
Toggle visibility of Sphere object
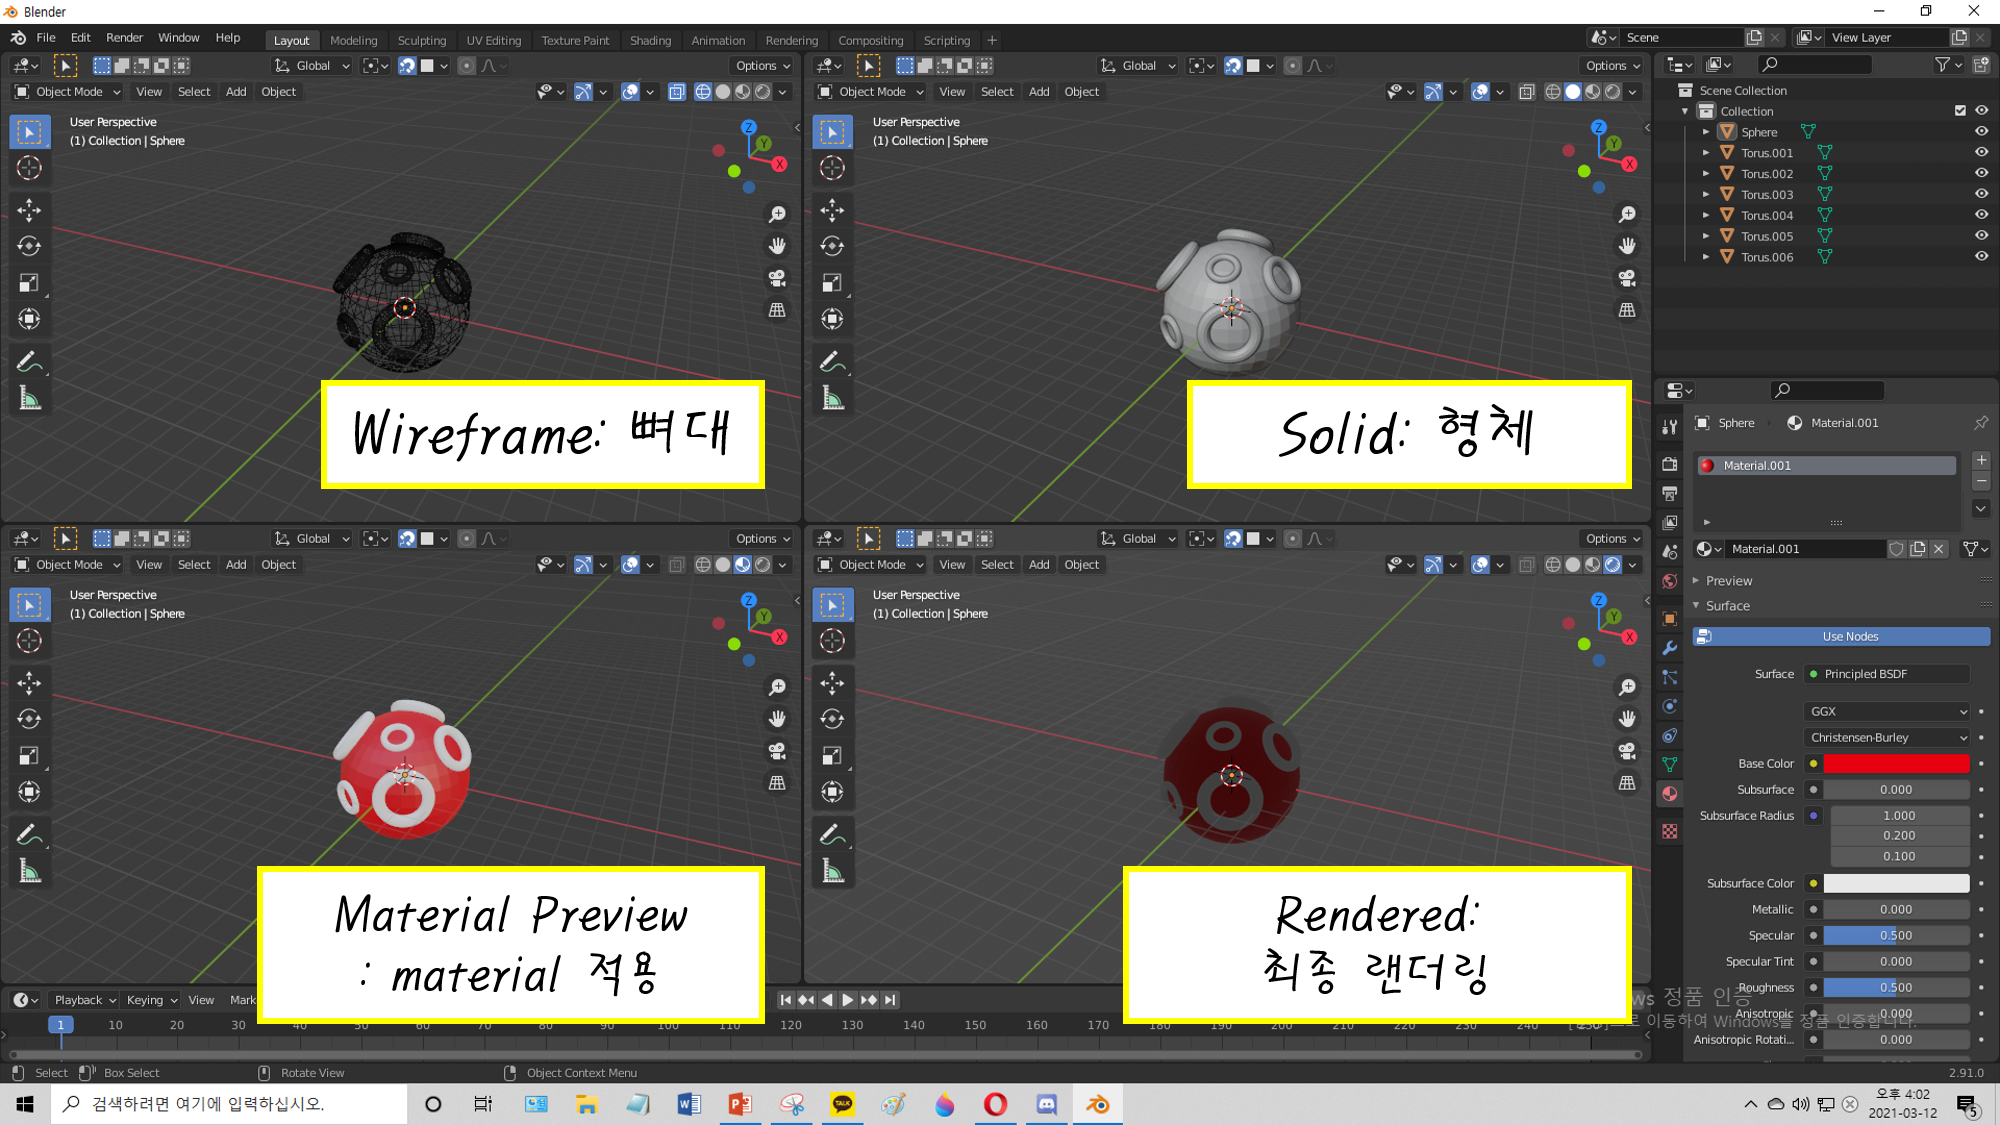coord(1981,132)
